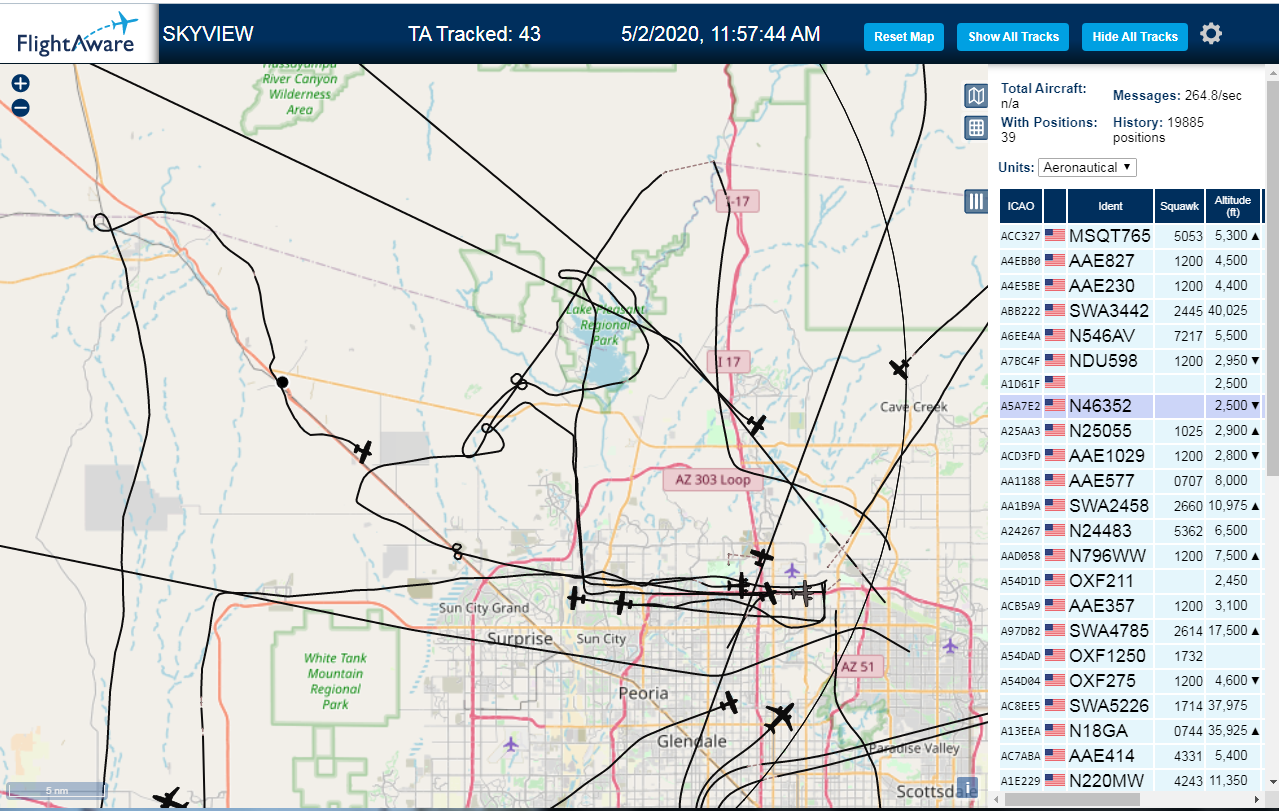The image size is (1279, 811).
Task: Select the highlighted N46352 row
Action: [x=1131, y=406]
